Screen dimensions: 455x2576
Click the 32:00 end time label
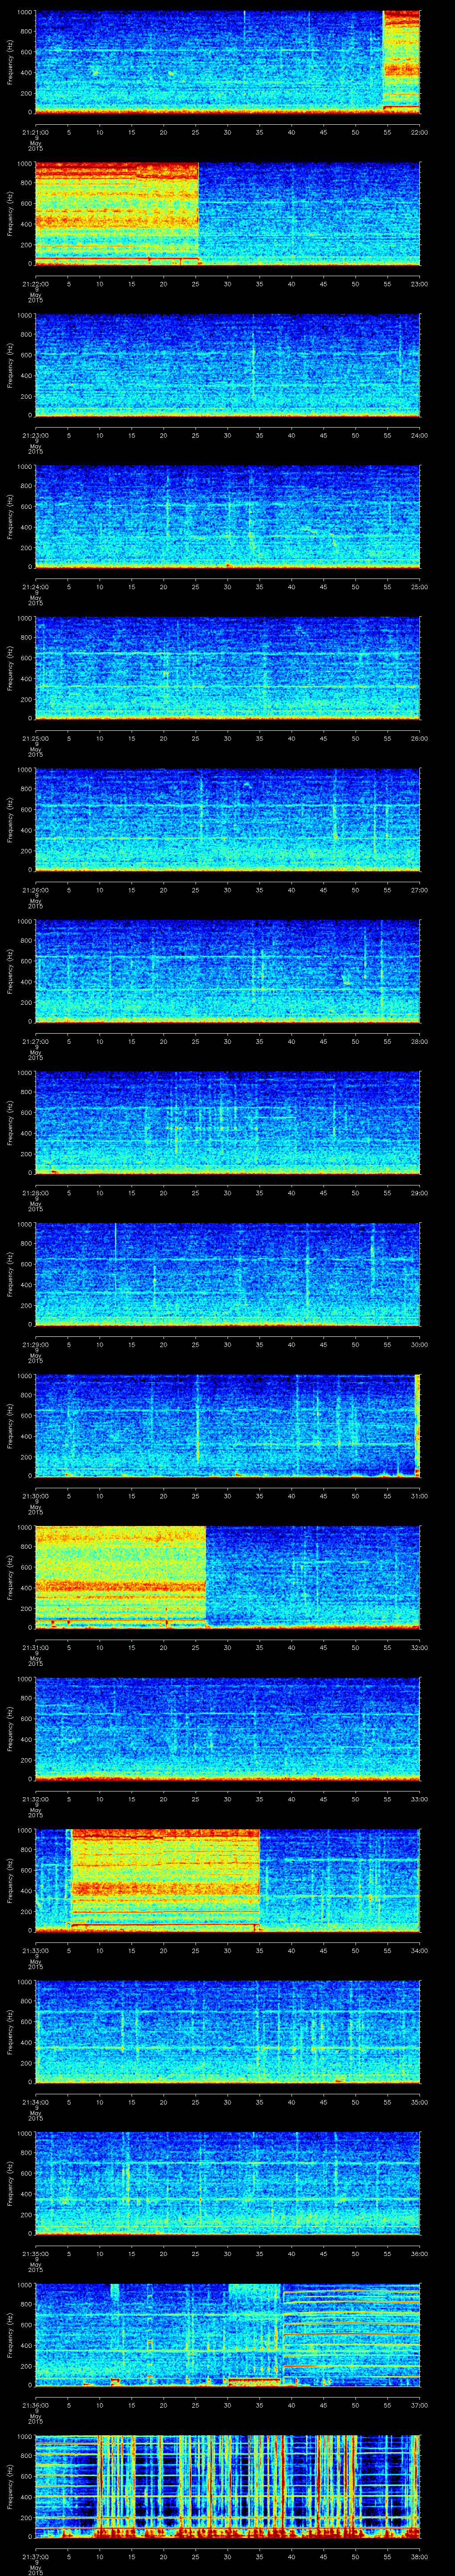(x=419, y=1648)
